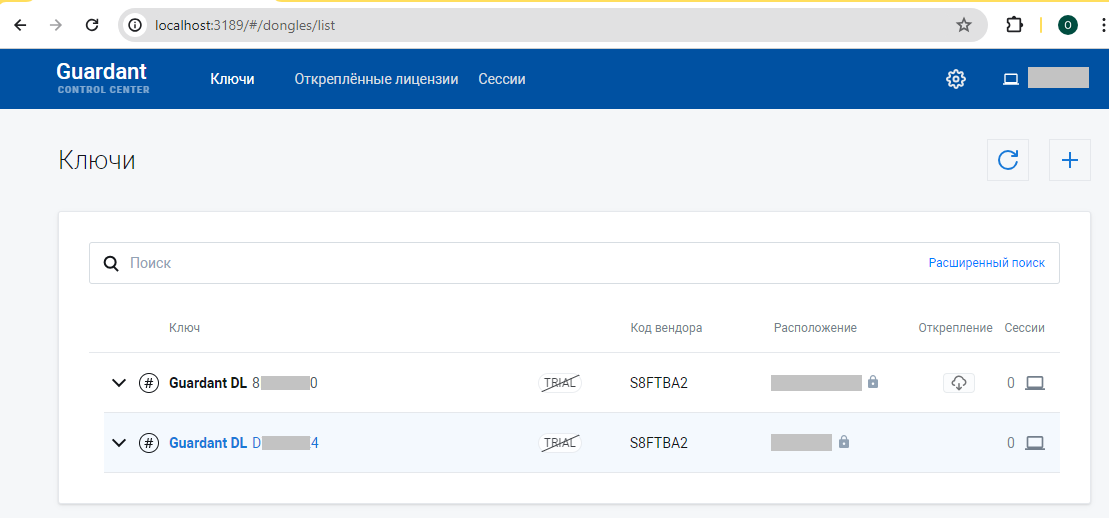Click the Ключи page heading
Viewport: 1109px width, 518px height.
tap(97, 160)
